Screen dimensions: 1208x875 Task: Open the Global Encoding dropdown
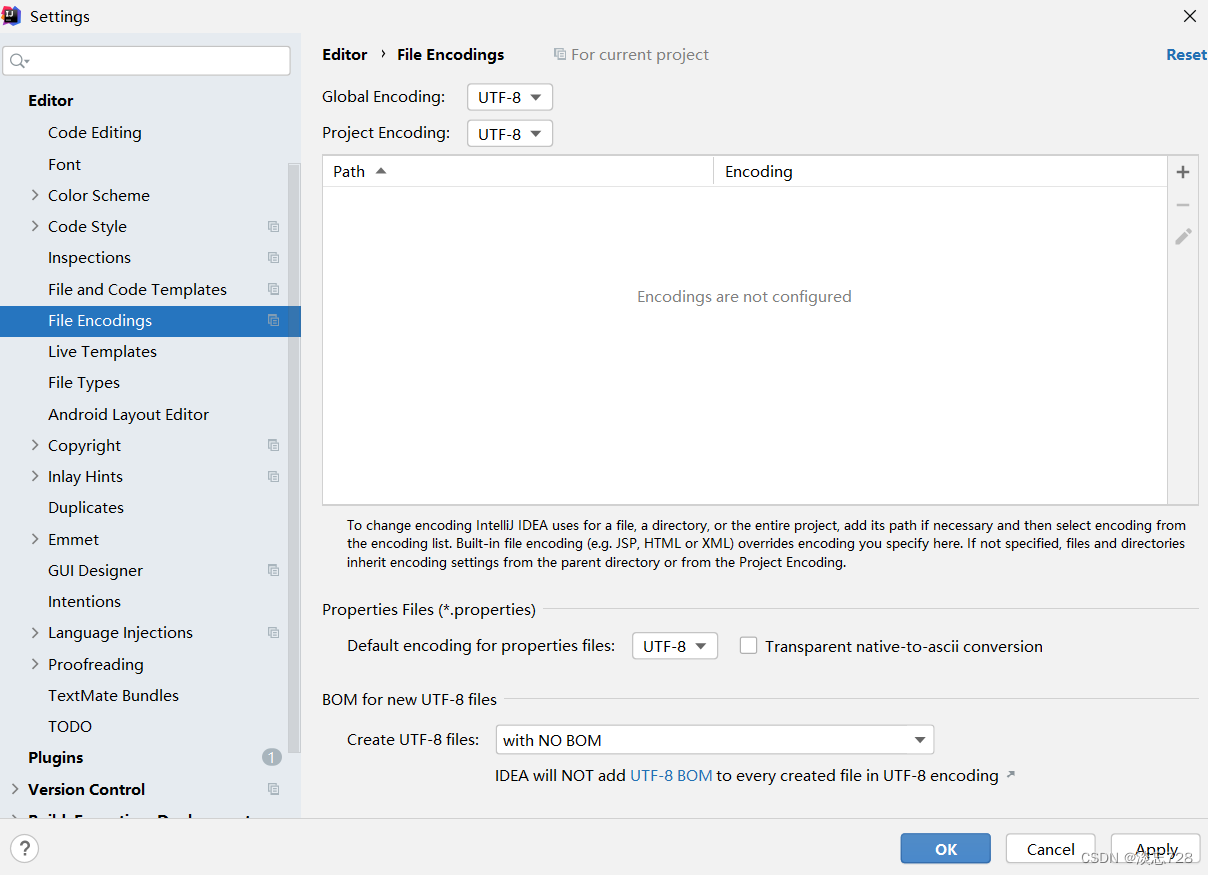coord(510,97)
